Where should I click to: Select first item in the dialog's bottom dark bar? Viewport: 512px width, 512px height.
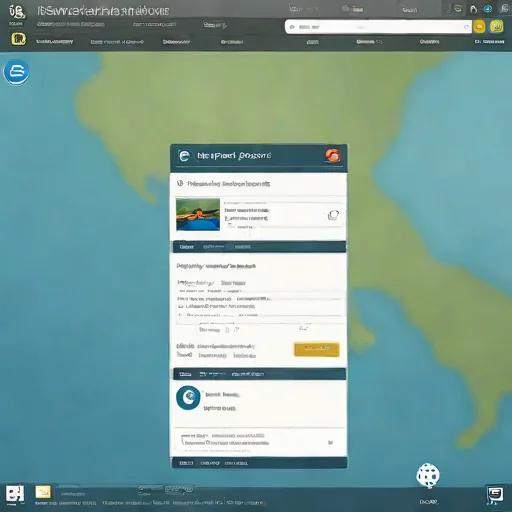point(186,463)
